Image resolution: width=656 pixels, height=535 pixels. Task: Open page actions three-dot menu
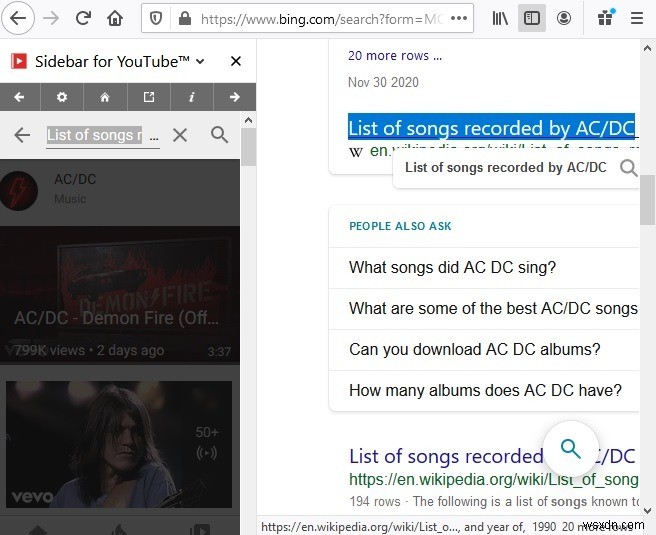point(458,18)
